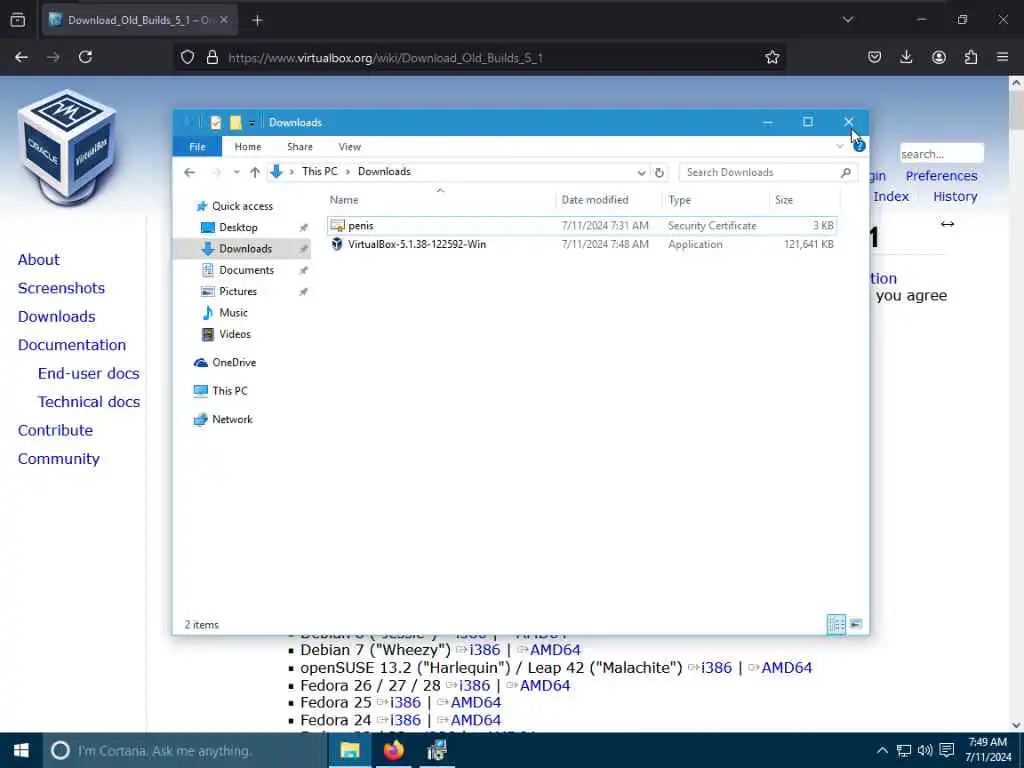The height and width of the screenshot is (768, 1024).
Task: Open the End-user docs link
Action: tap(89, 374)
